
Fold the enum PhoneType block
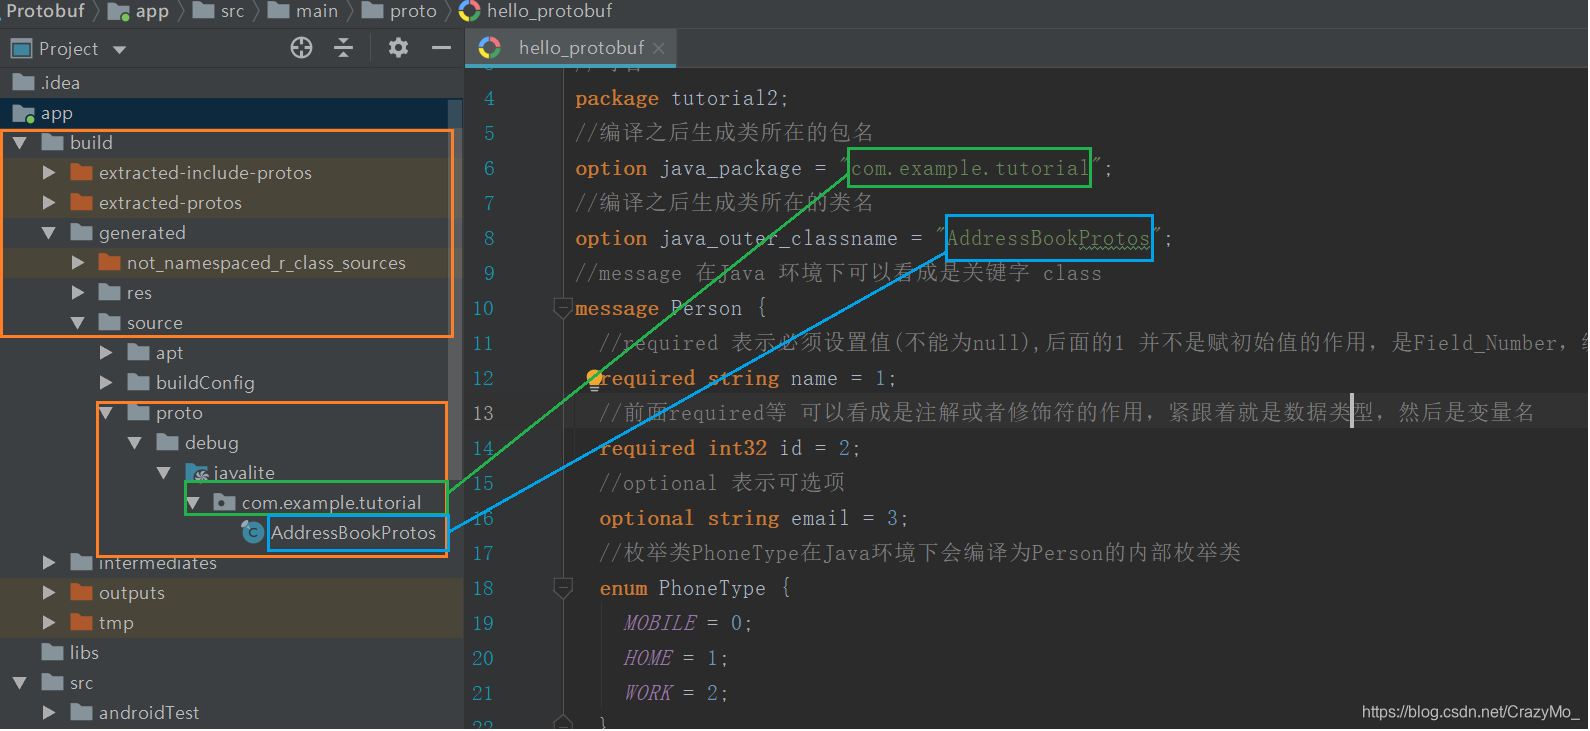(563, 588)
